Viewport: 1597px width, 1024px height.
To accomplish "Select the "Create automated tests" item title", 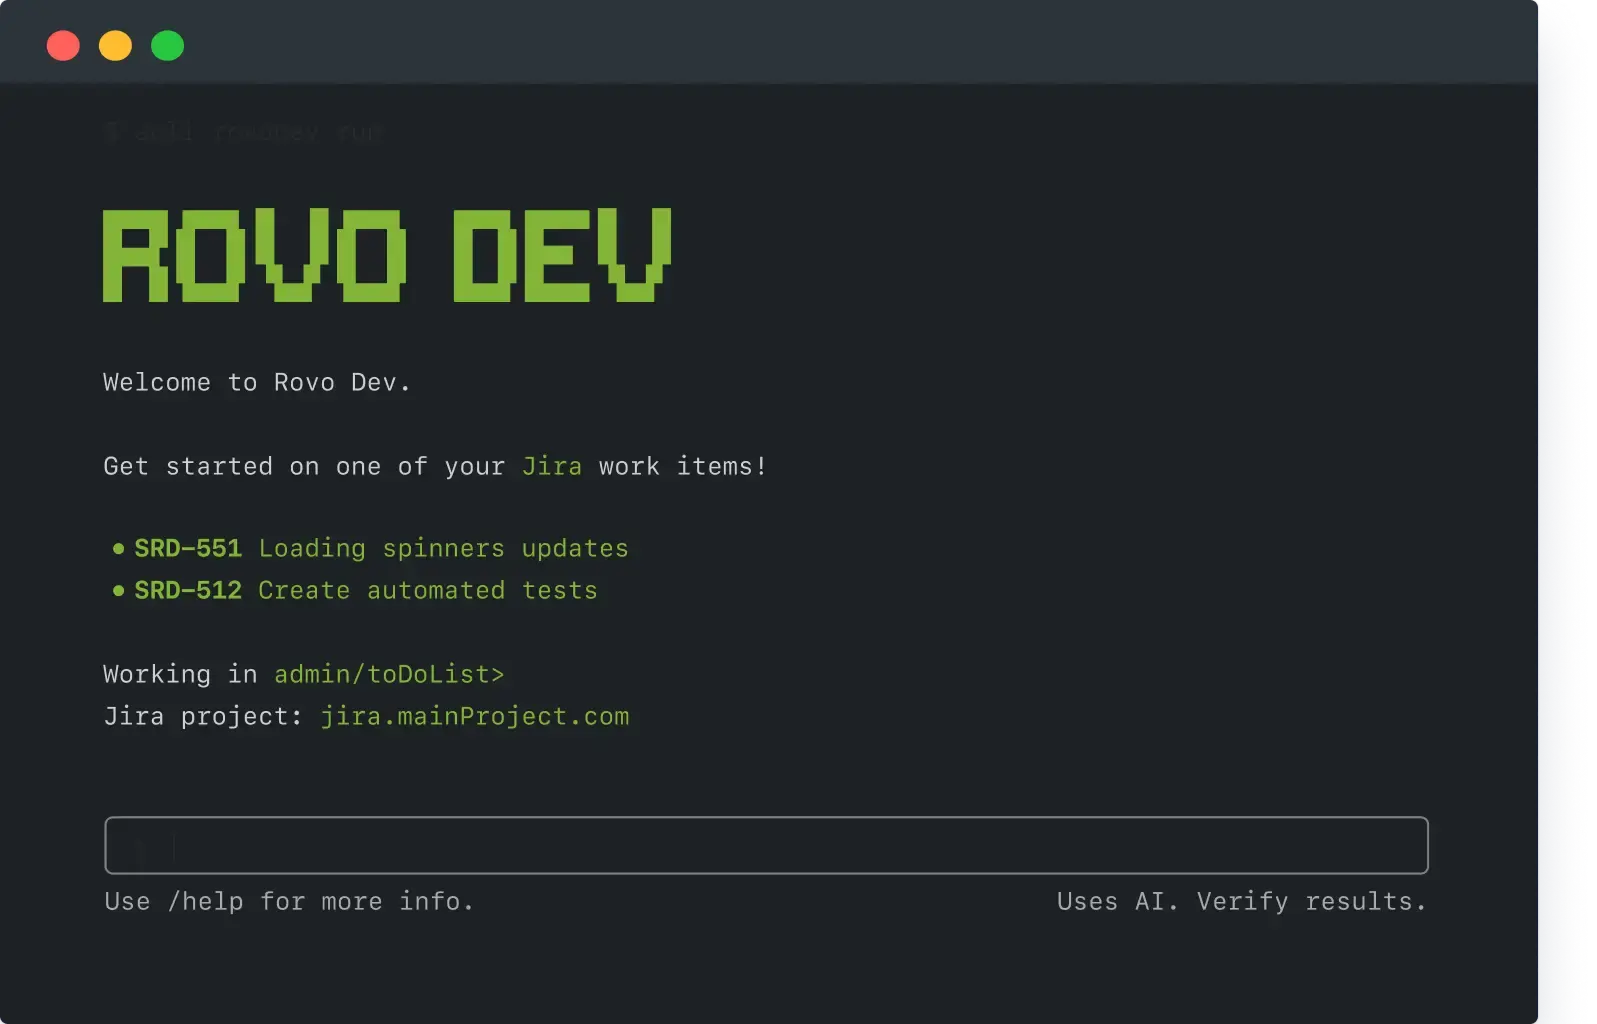I will point(427,590).
